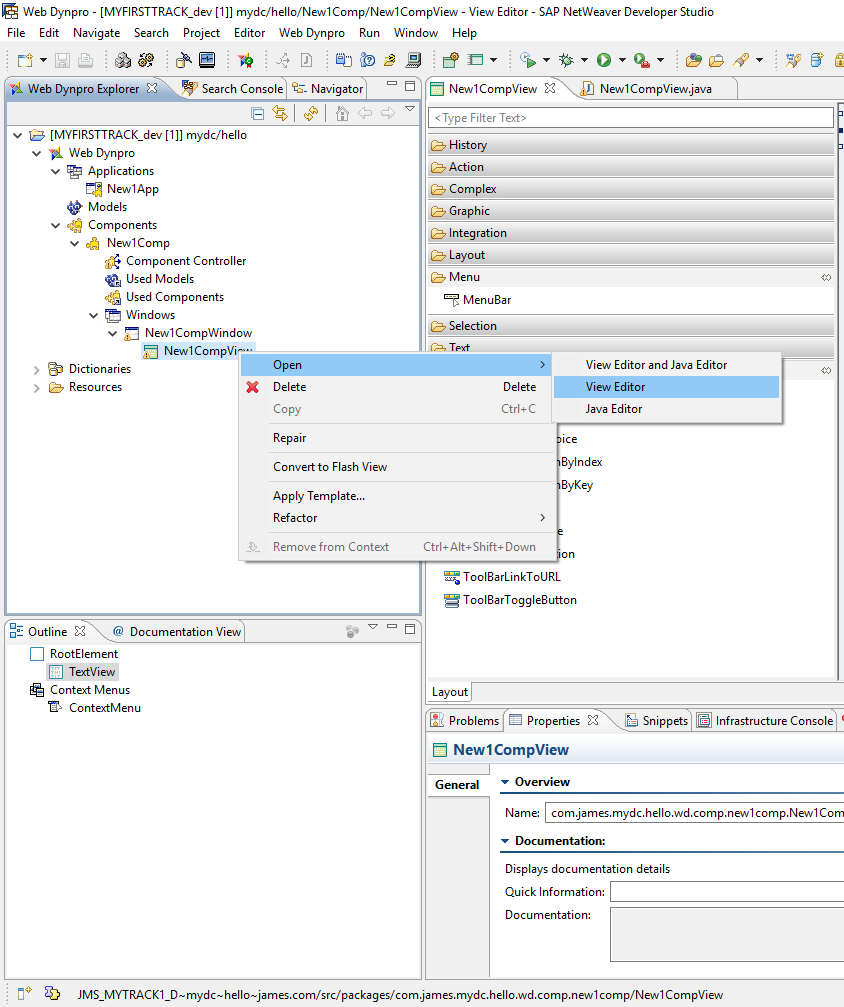This screenshot has height=1007, width=844.
Task: Open the Web Dynpro menu
Action: (x=312, y=33)
